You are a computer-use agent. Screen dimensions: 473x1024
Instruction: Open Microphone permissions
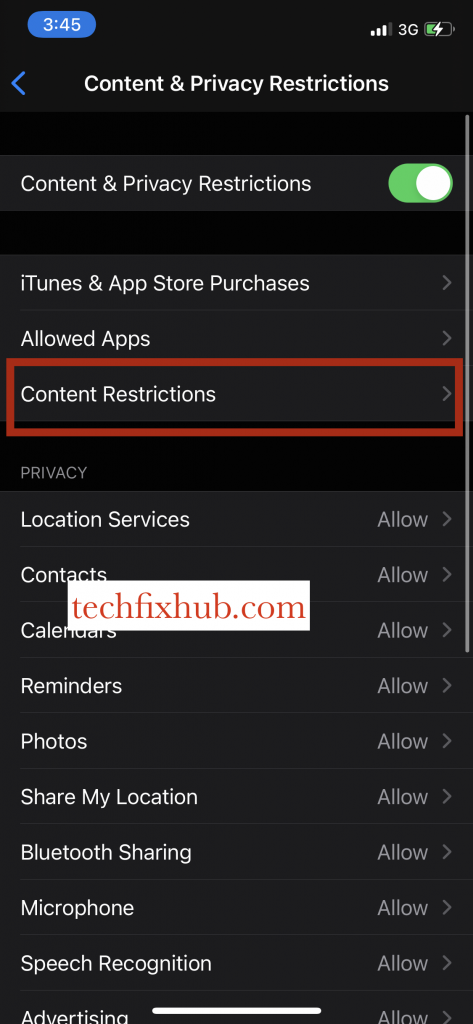point(236,908)
